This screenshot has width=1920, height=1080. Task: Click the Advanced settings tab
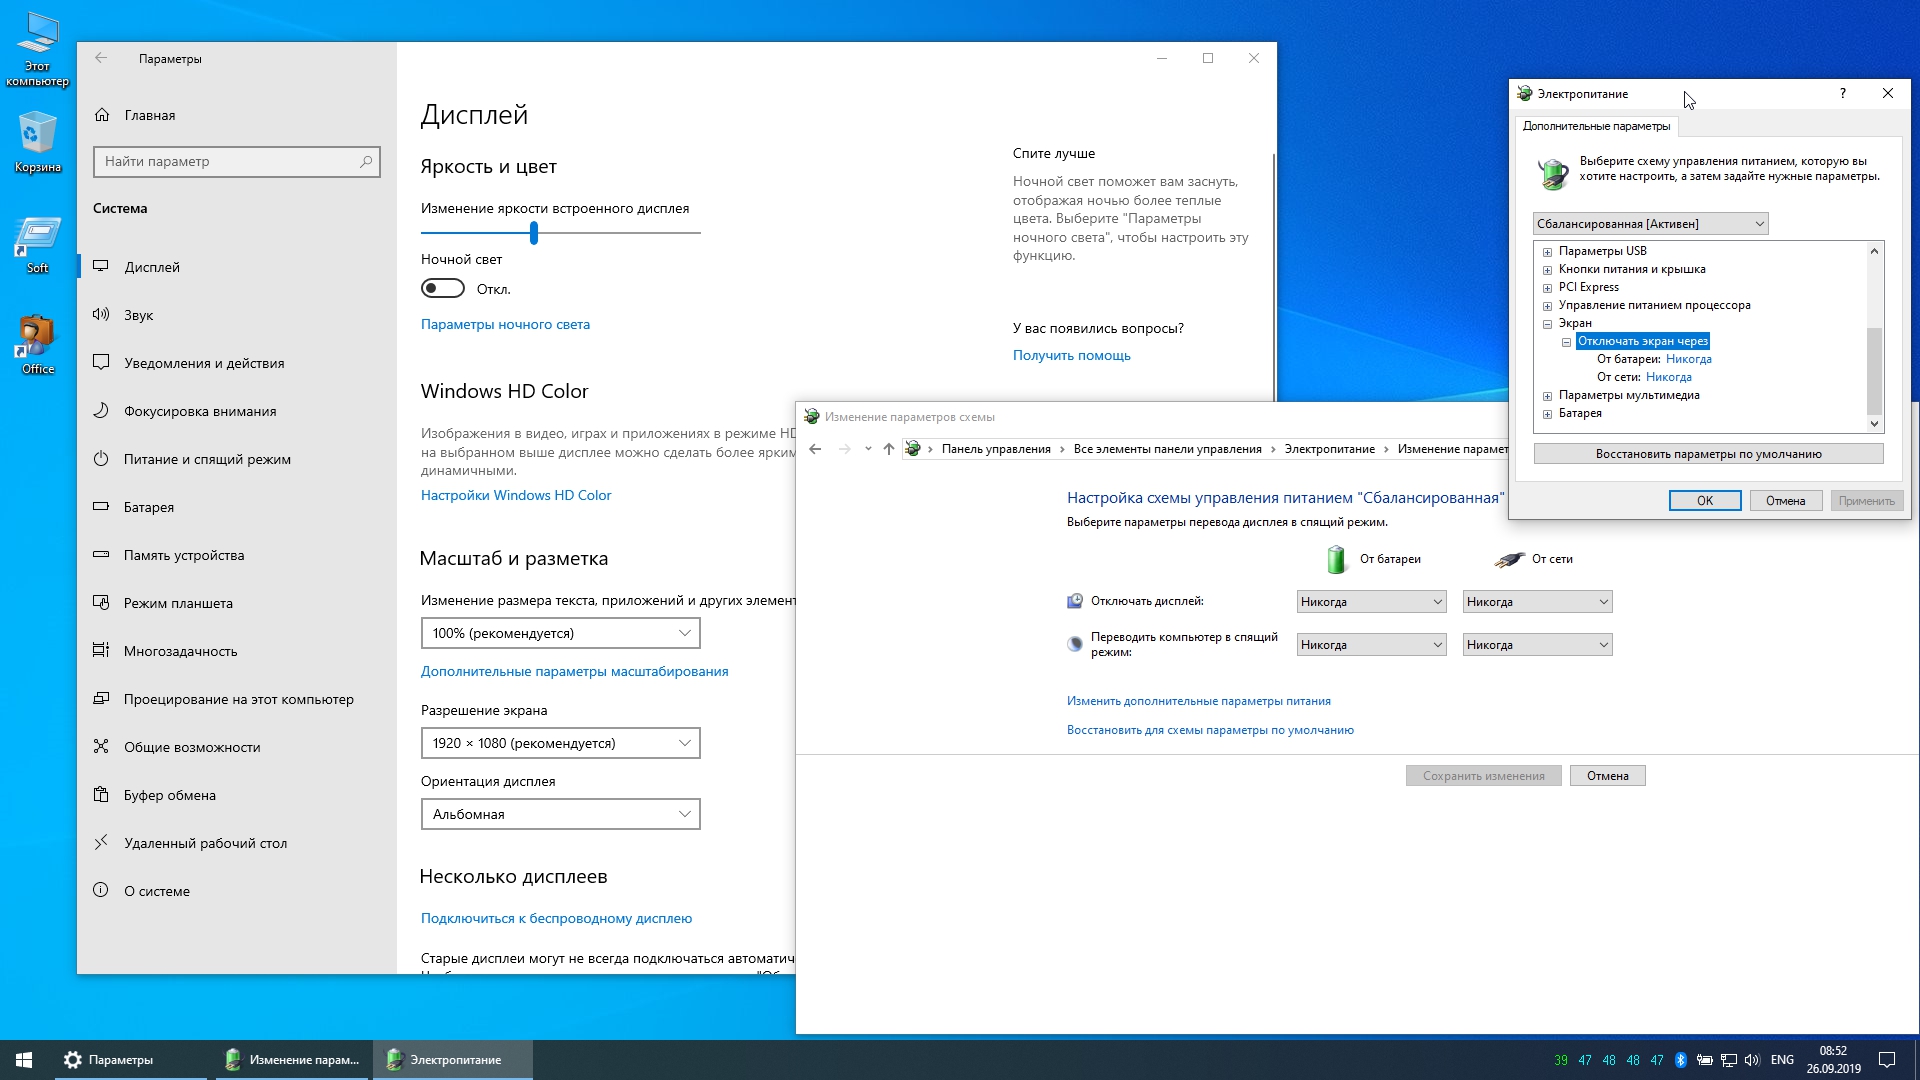pyautogui.click(x=1596, y=126)
